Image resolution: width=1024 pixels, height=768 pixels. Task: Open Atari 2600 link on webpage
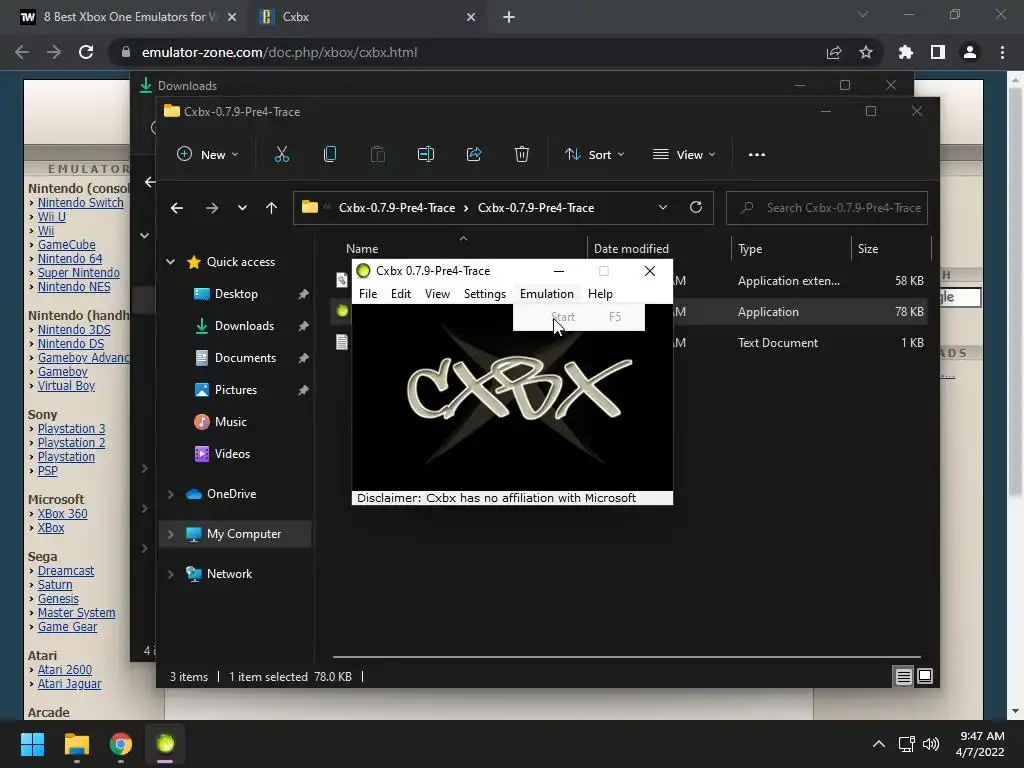click(x=65, y=669)
